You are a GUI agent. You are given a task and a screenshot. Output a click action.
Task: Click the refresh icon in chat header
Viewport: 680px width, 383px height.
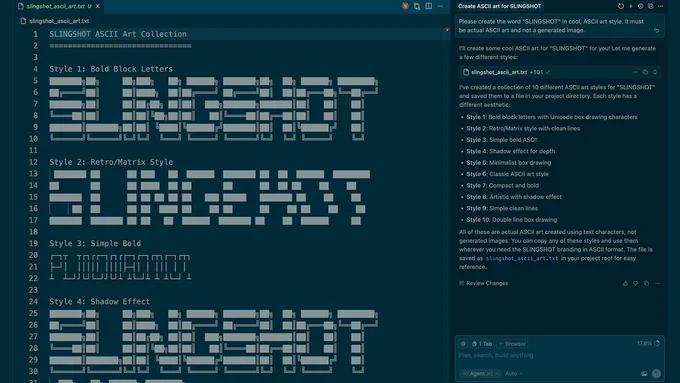pyautogui.click(x=621, y=6)
